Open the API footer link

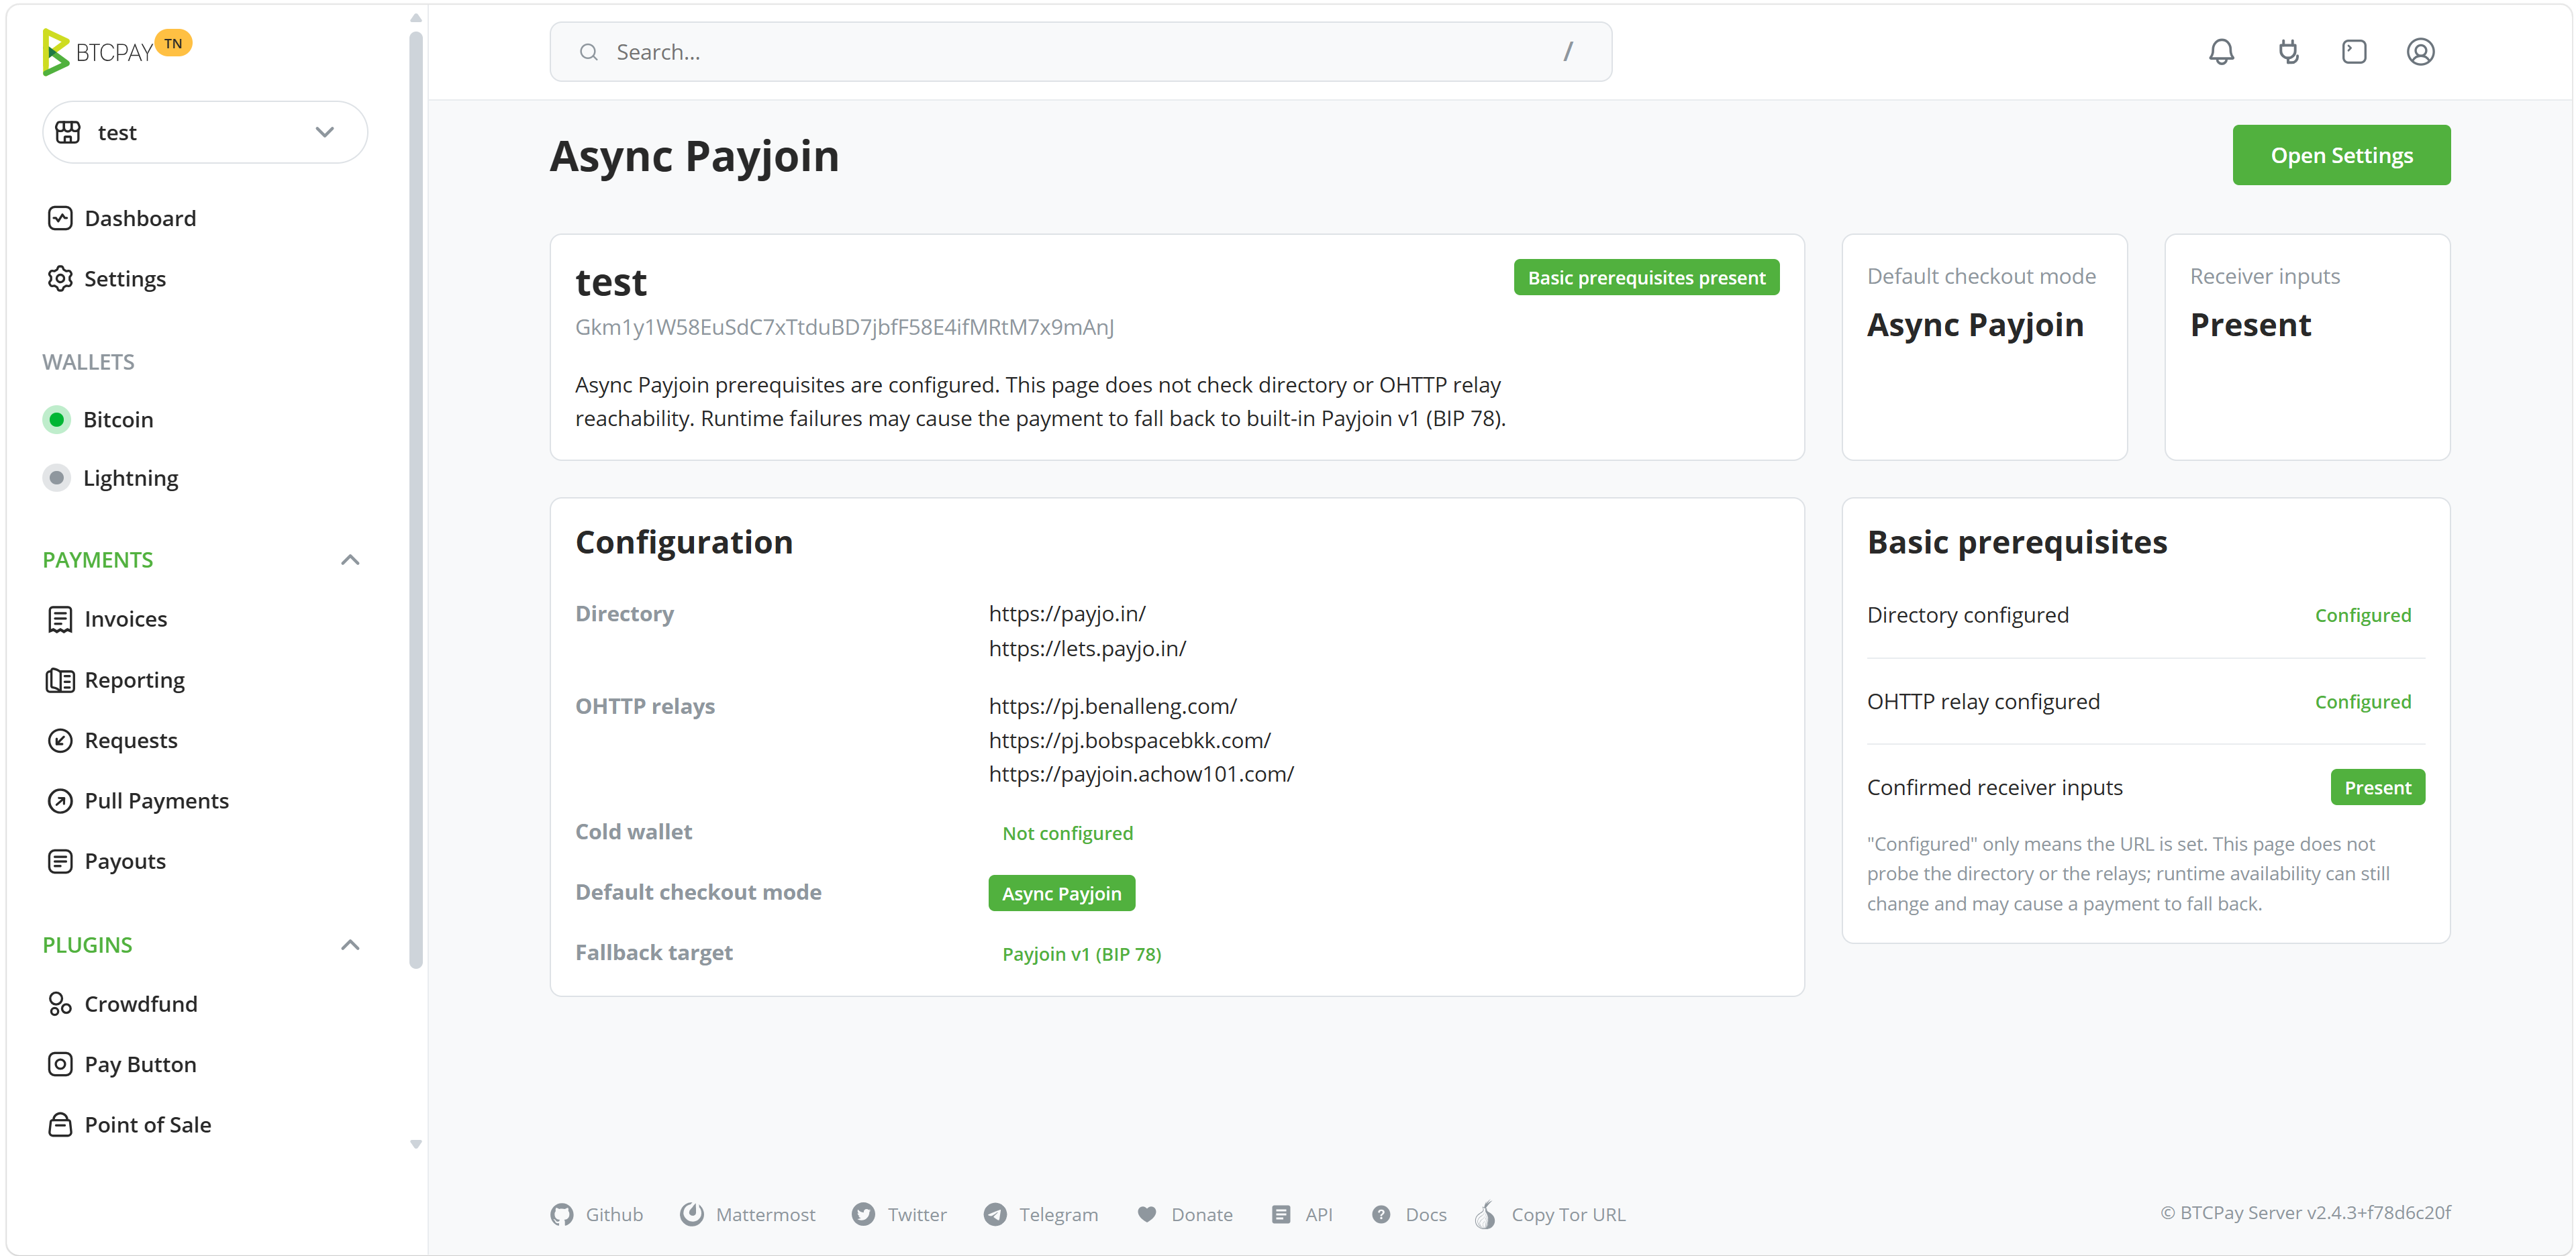pyautogui.click(x=1302, y=1214)
